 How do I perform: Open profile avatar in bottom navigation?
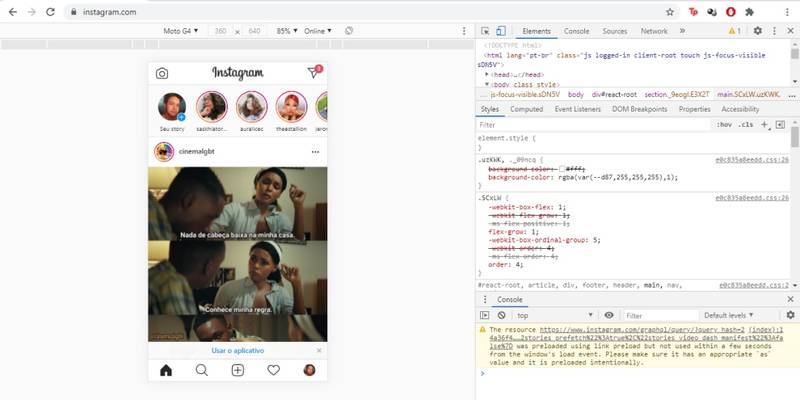point(309,370)
